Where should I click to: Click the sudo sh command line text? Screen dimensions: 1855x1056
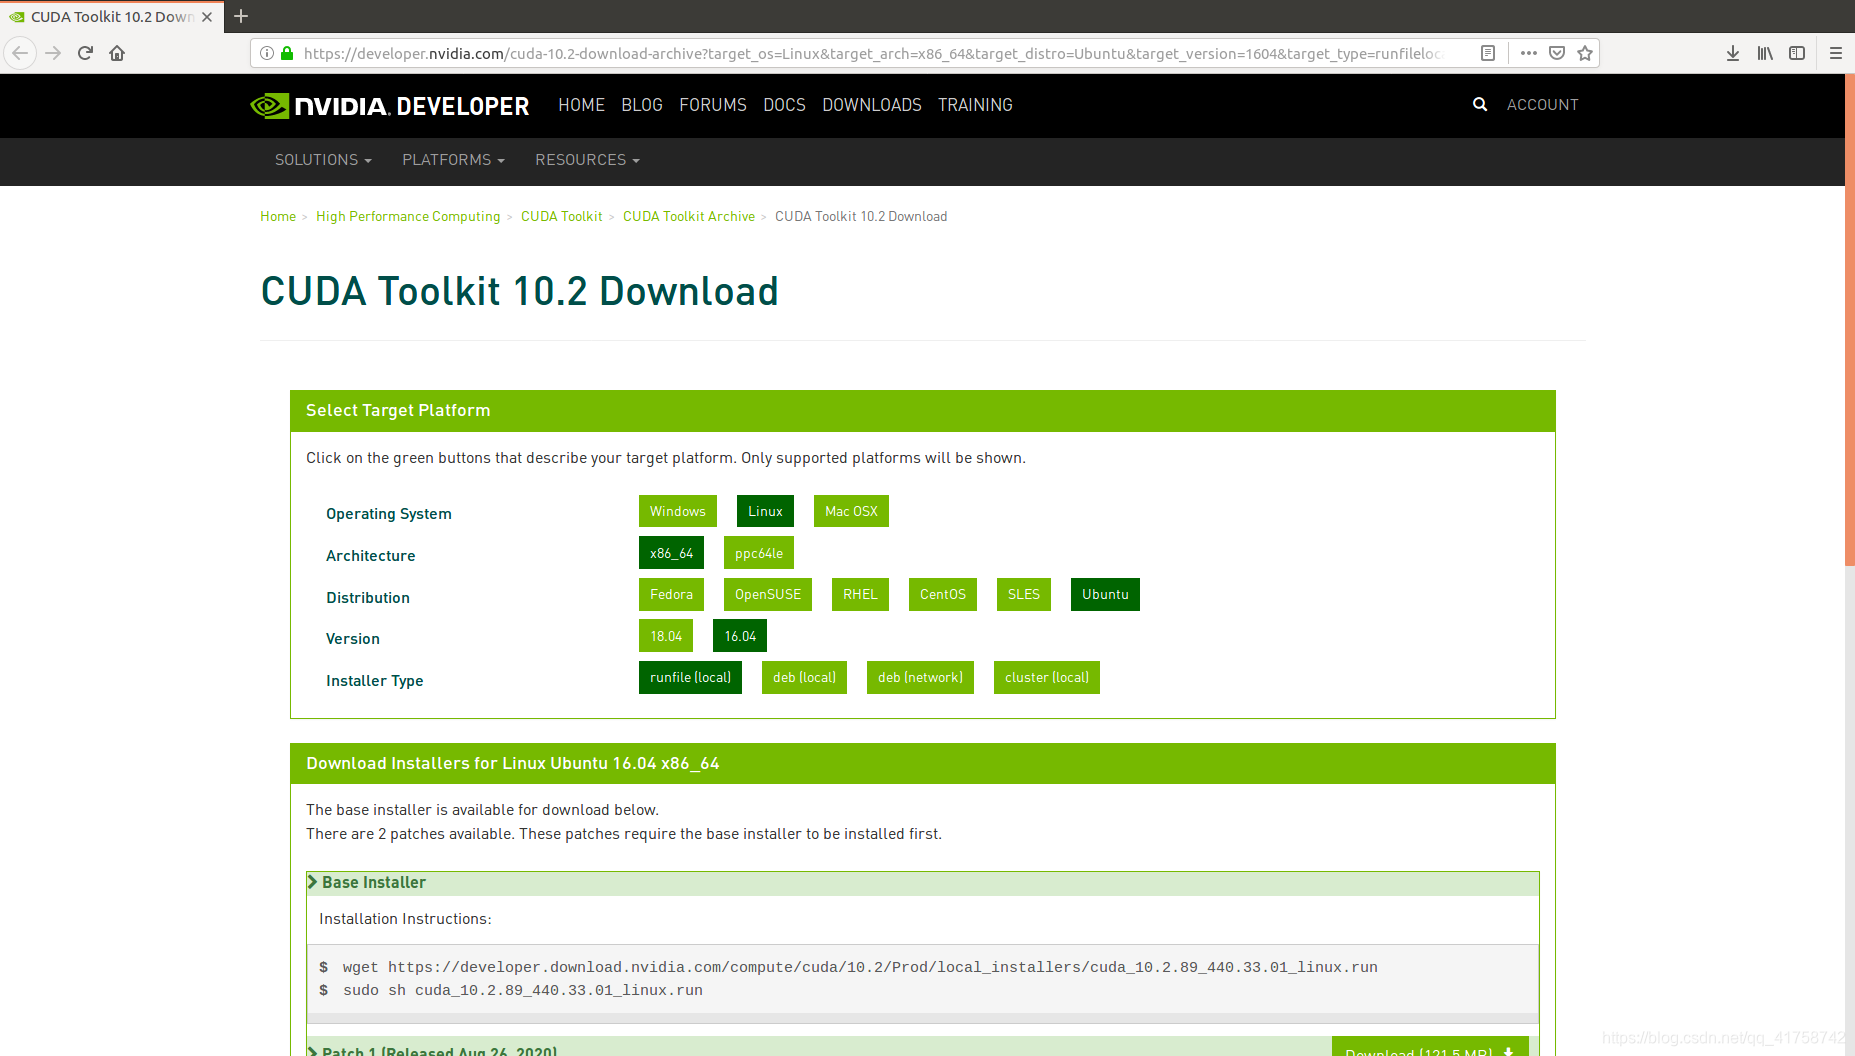pos(523,990)
